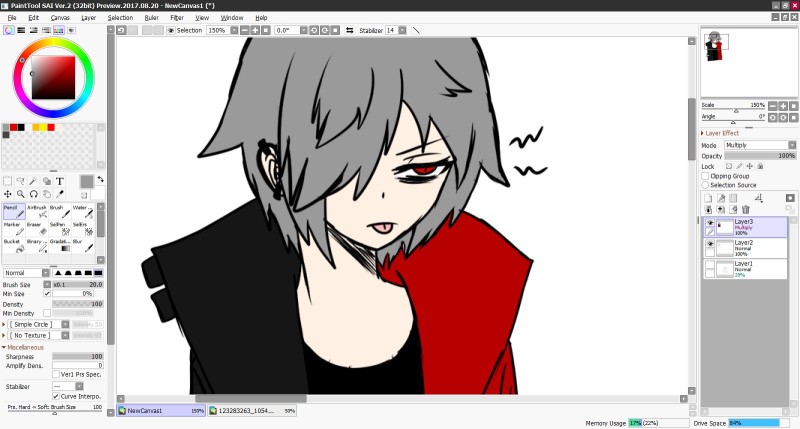Click the Undo button in toolbar
Viewport: 800px width, 429px height.
click(121, 31)
